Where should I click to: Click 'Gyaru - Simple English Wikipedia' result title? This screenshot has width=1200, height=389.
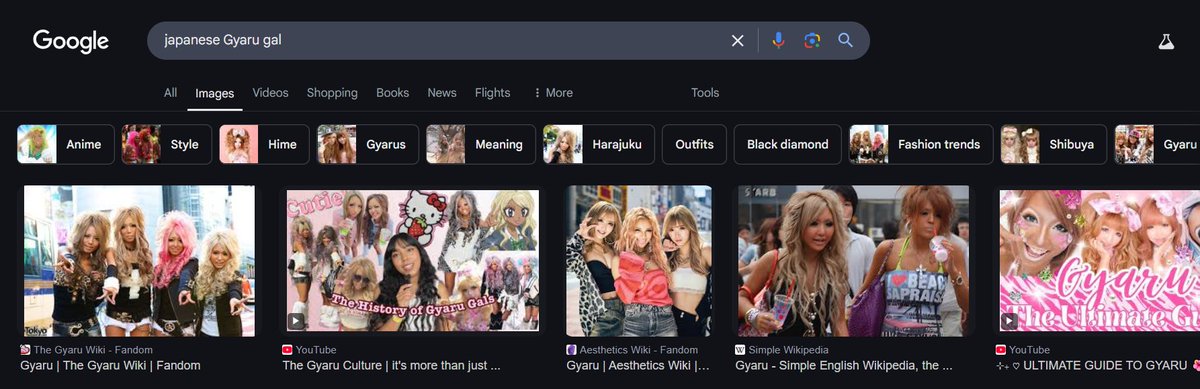click(843, 366)
